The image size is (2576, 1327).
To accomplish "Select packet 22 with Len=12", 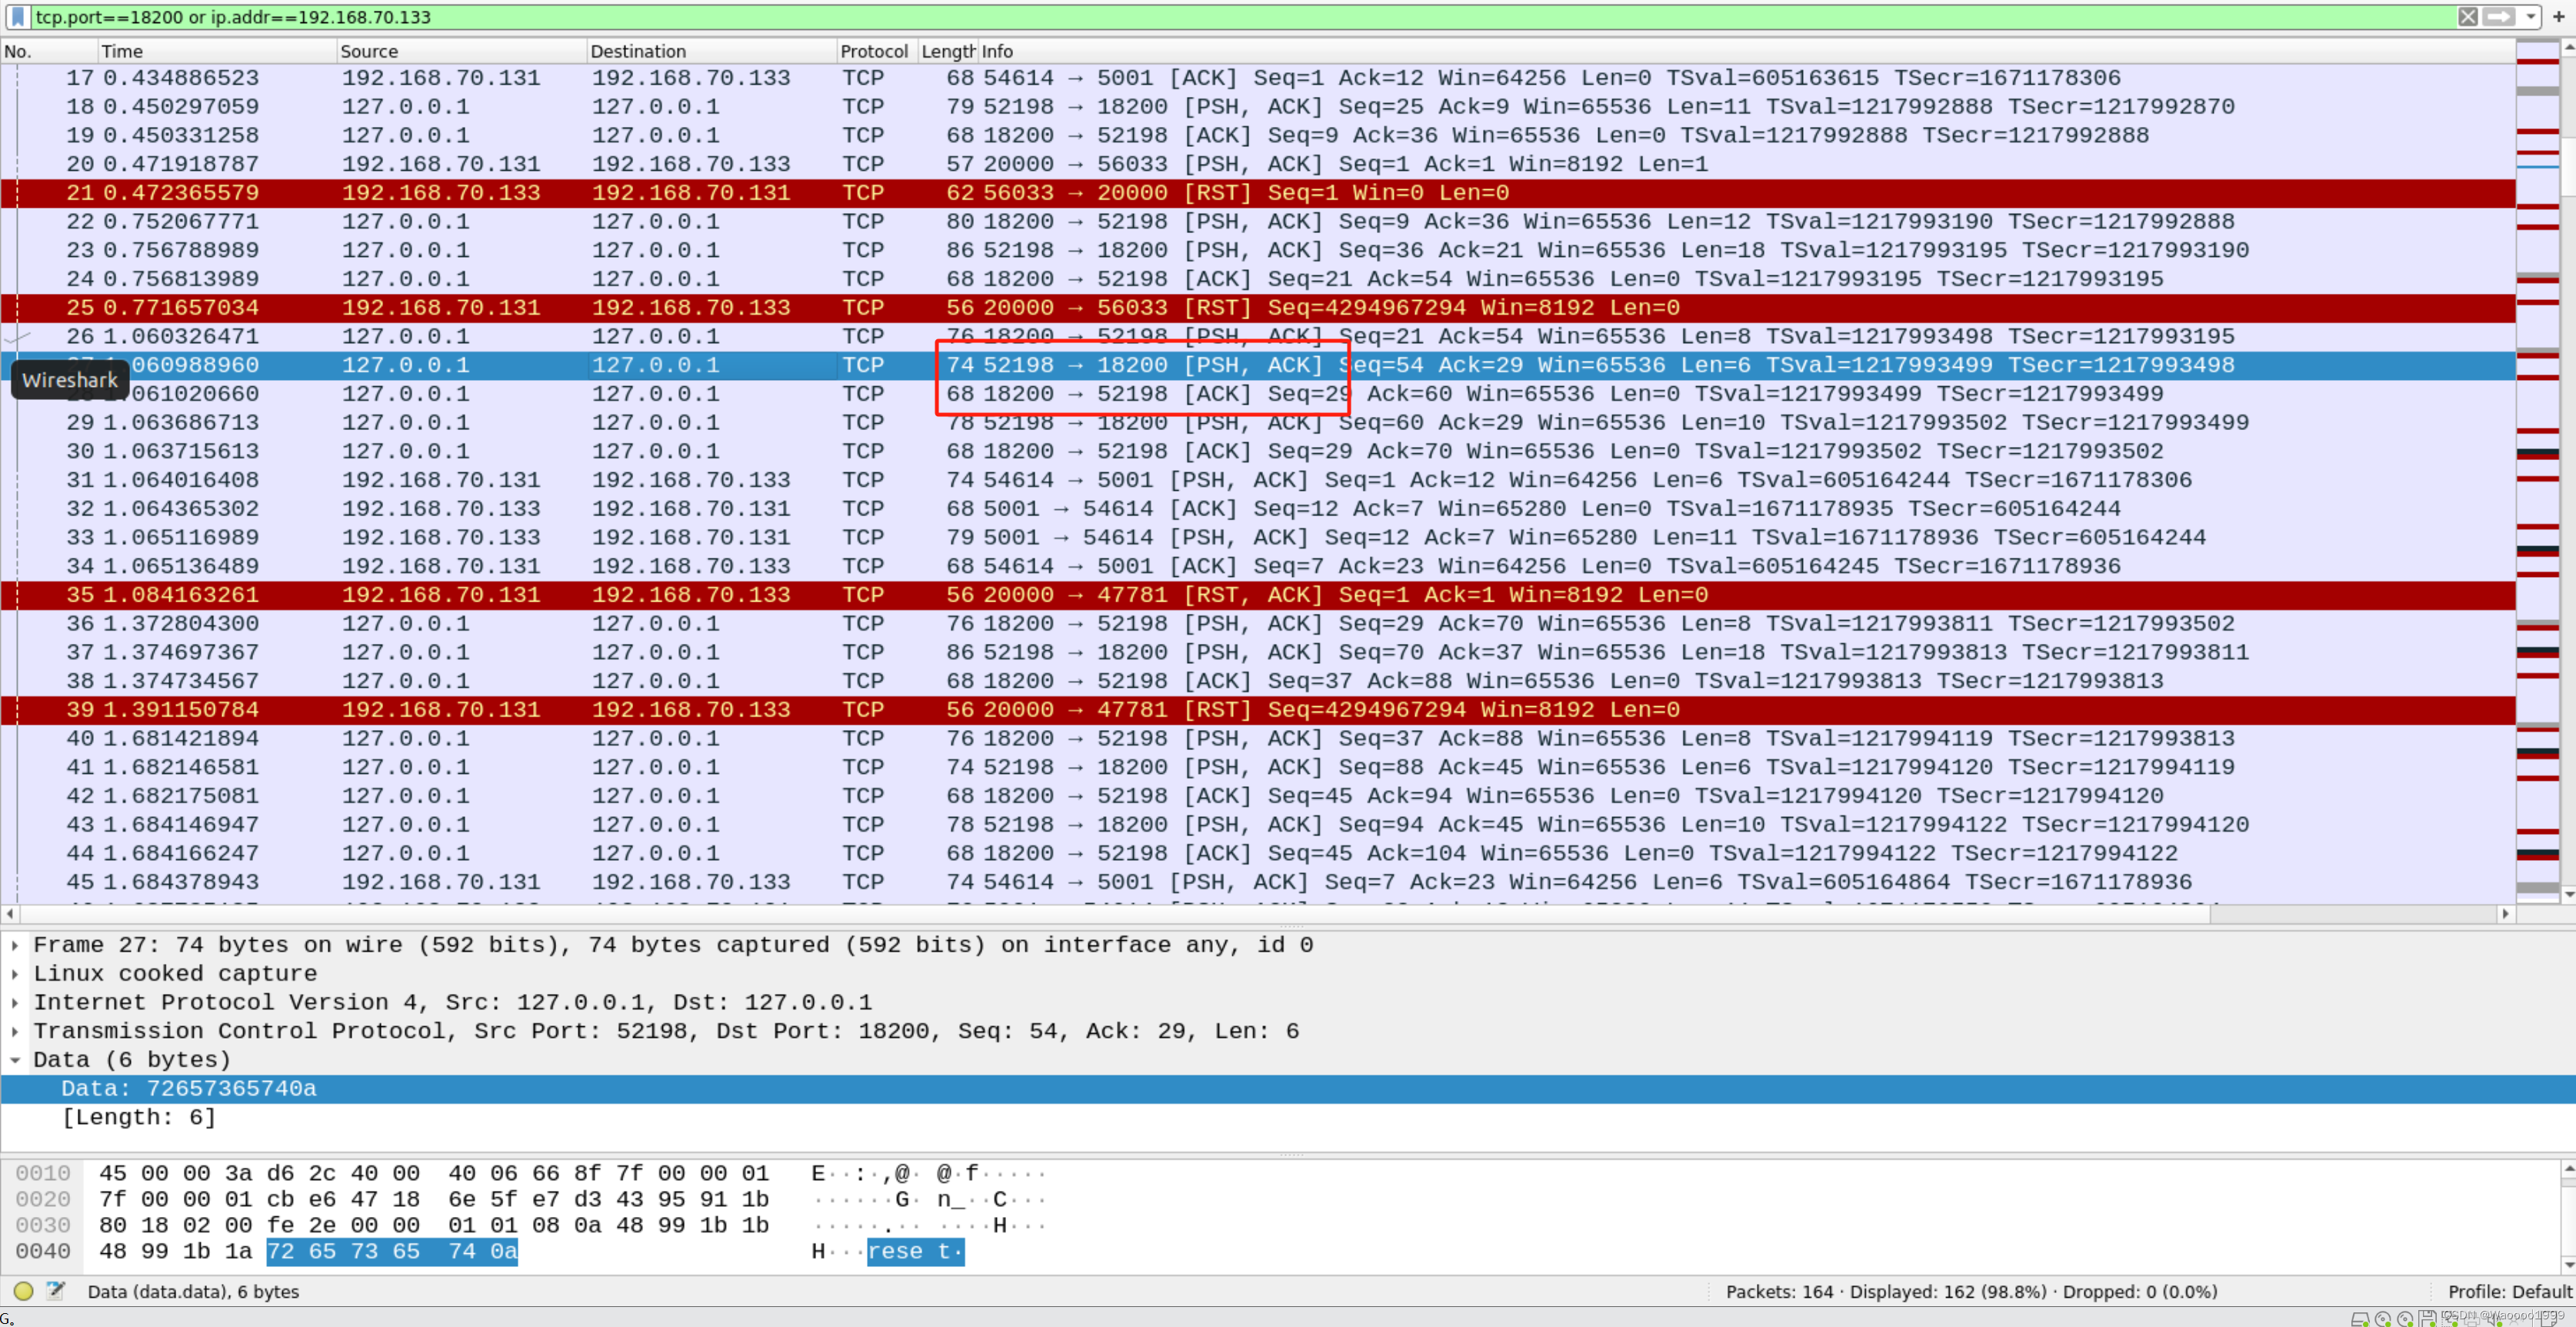I will point(1258,222).
